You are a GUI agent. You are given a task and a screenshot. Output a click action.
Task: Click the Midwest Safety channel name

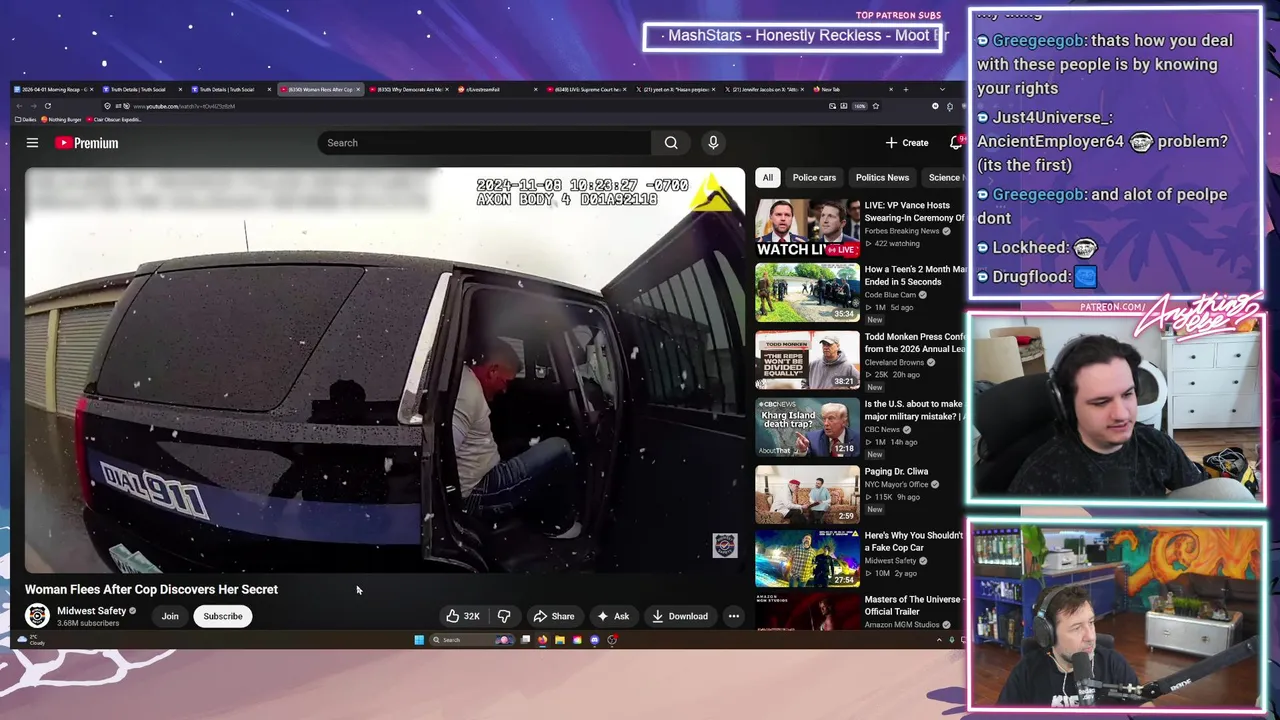pyautogui.click(x=91, y=611)
